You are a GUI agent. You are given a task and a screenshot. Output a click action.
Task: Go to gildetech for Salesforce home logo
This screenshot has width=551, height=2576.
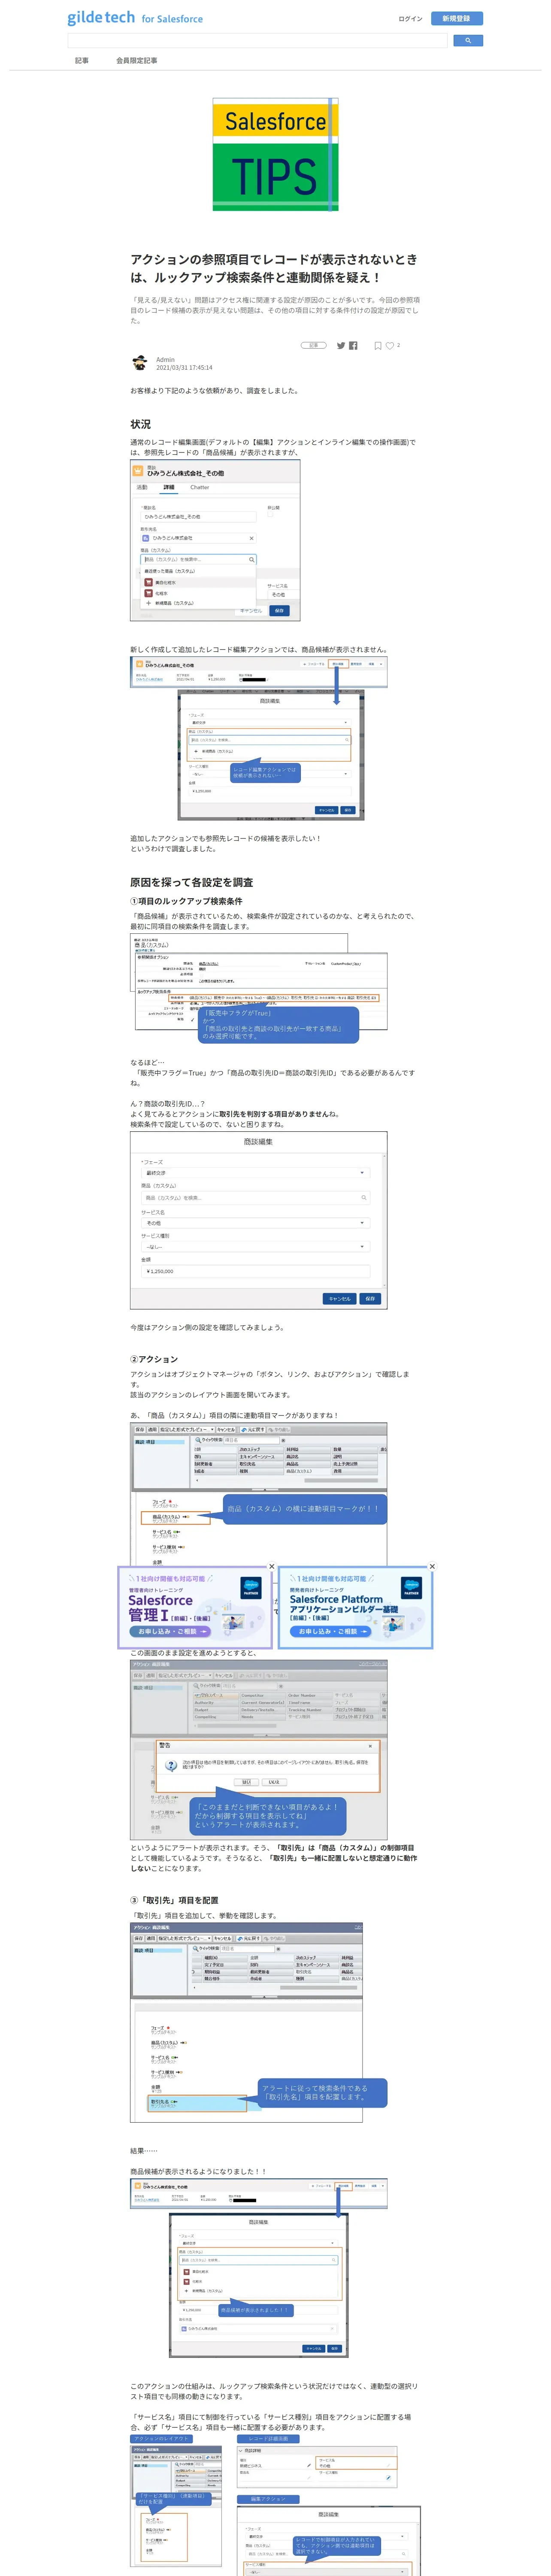coord(135,18)
